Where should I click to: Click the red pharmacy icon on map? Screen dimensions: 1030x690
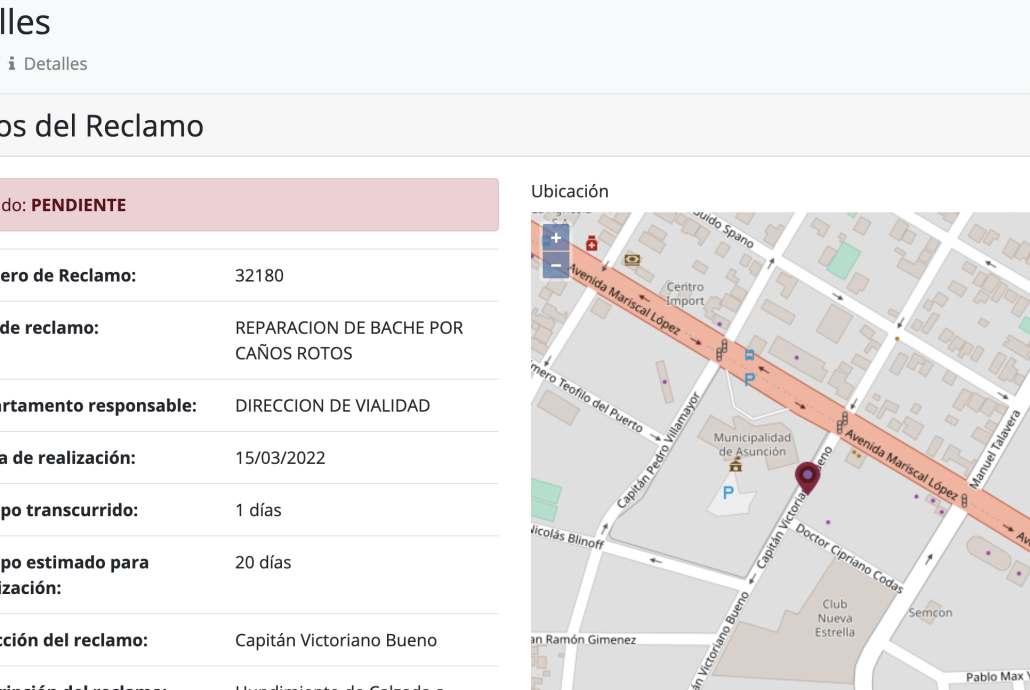592,242
